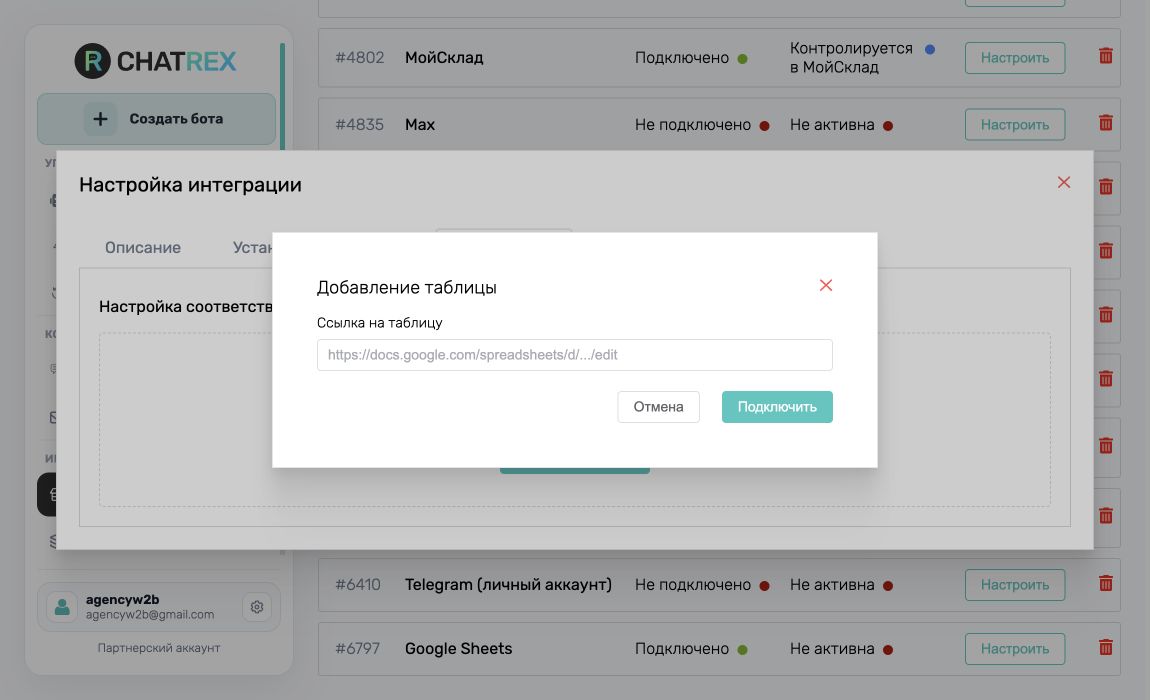The width and height of the screenshot is (1150, 700).
Task: Delete the Max integration
Action: coord(1105,123)
